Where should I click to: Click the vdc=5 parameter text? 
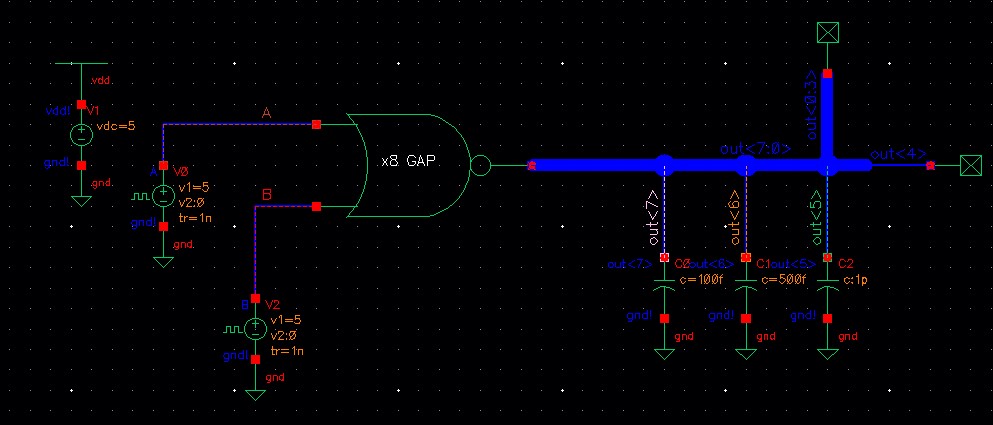tap(116, 126)
